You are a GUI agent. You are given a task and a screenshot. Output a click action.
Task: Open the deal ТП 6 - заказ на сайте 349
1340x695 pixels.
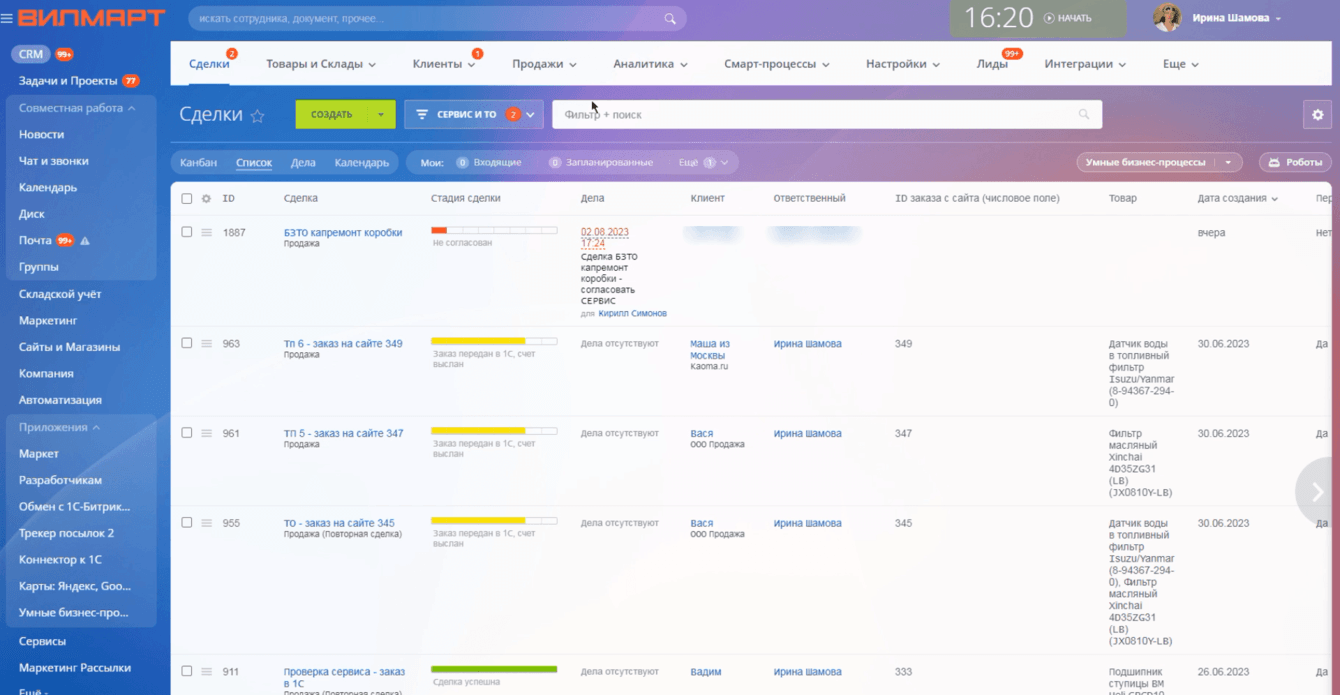click(343, 343)
